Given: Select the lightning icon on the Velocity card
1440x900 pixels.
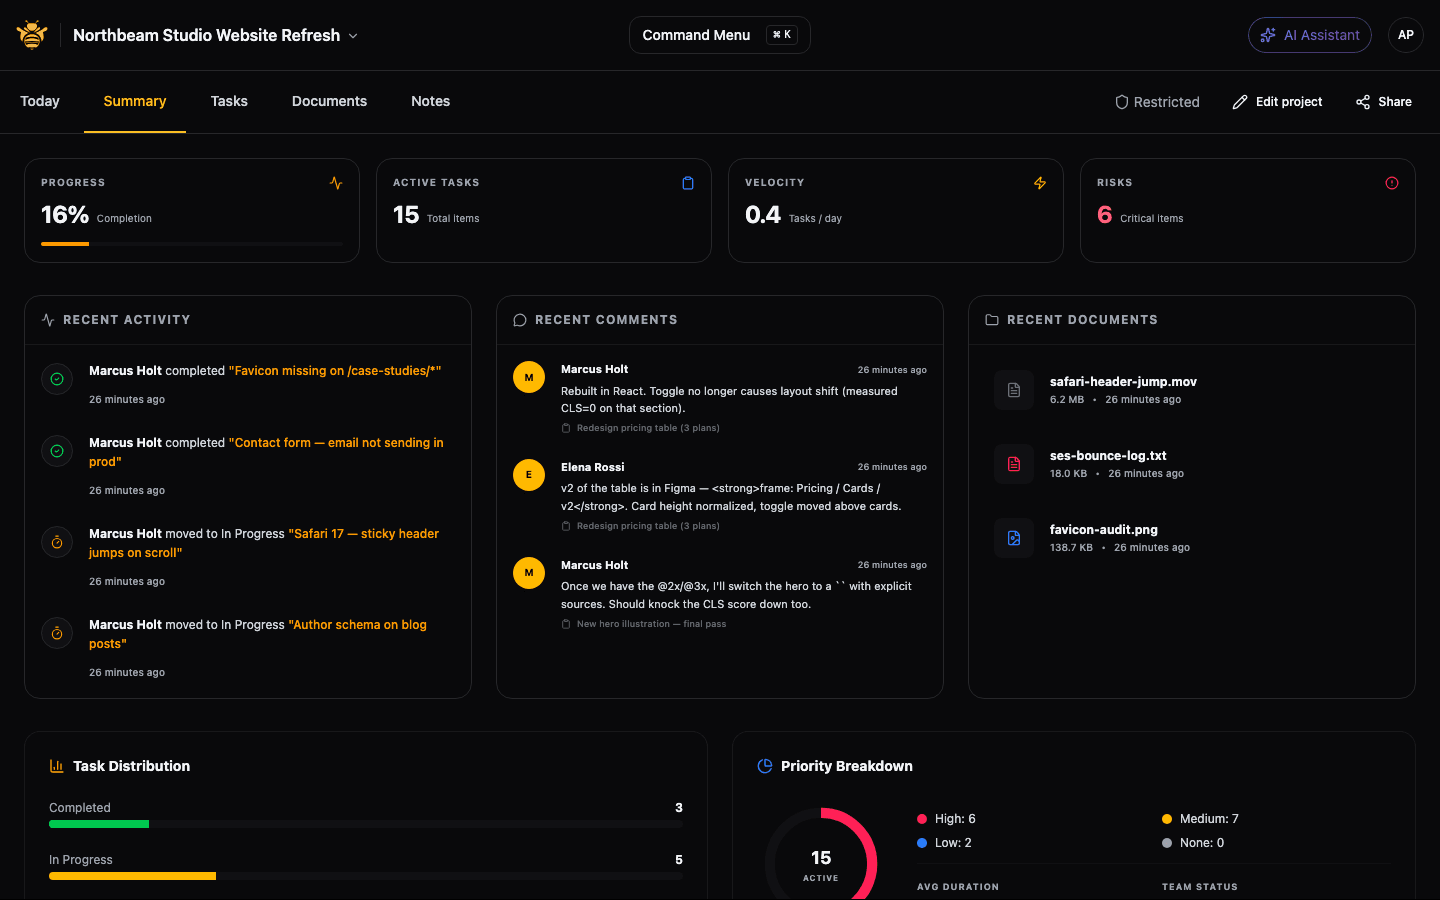Looking at the screenshot, I should pyautogui.click(x=1040, y=183).
